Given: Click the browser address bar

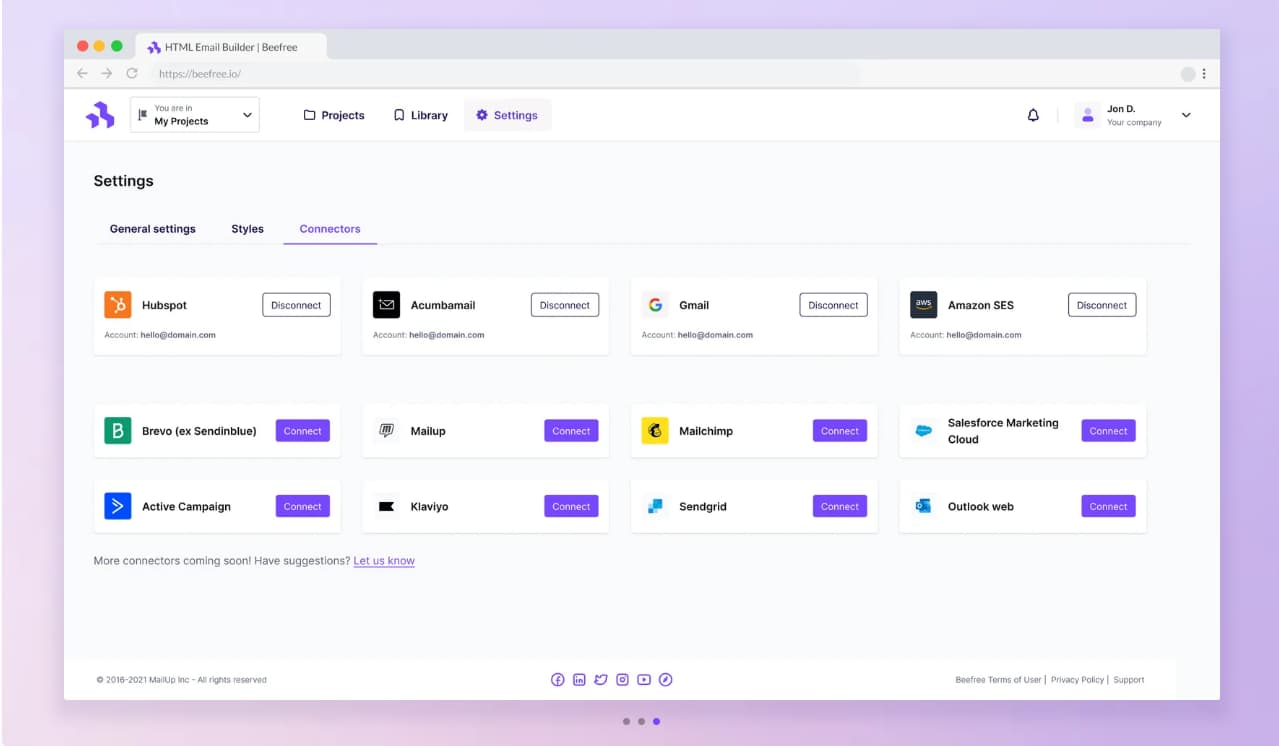Looking at the screenshot, I should [505, 73].
